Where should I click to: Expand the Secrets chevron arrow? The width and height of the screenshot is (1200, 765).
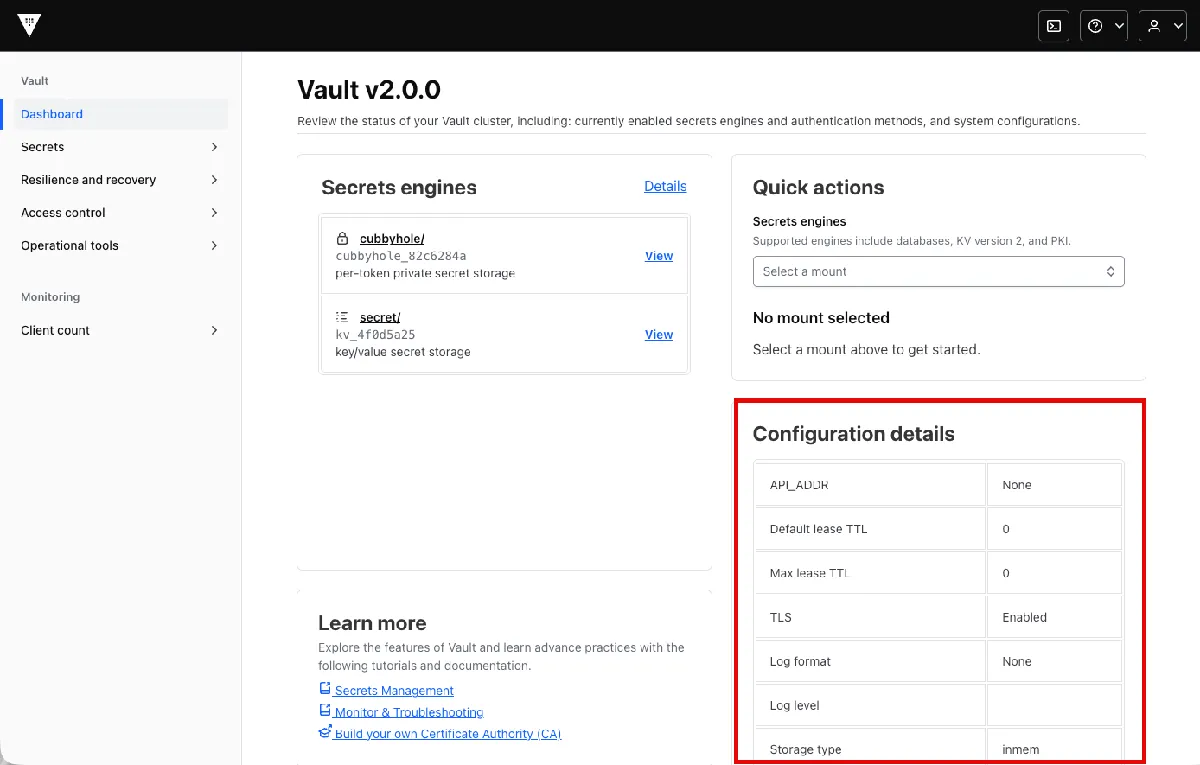(214, 147)
